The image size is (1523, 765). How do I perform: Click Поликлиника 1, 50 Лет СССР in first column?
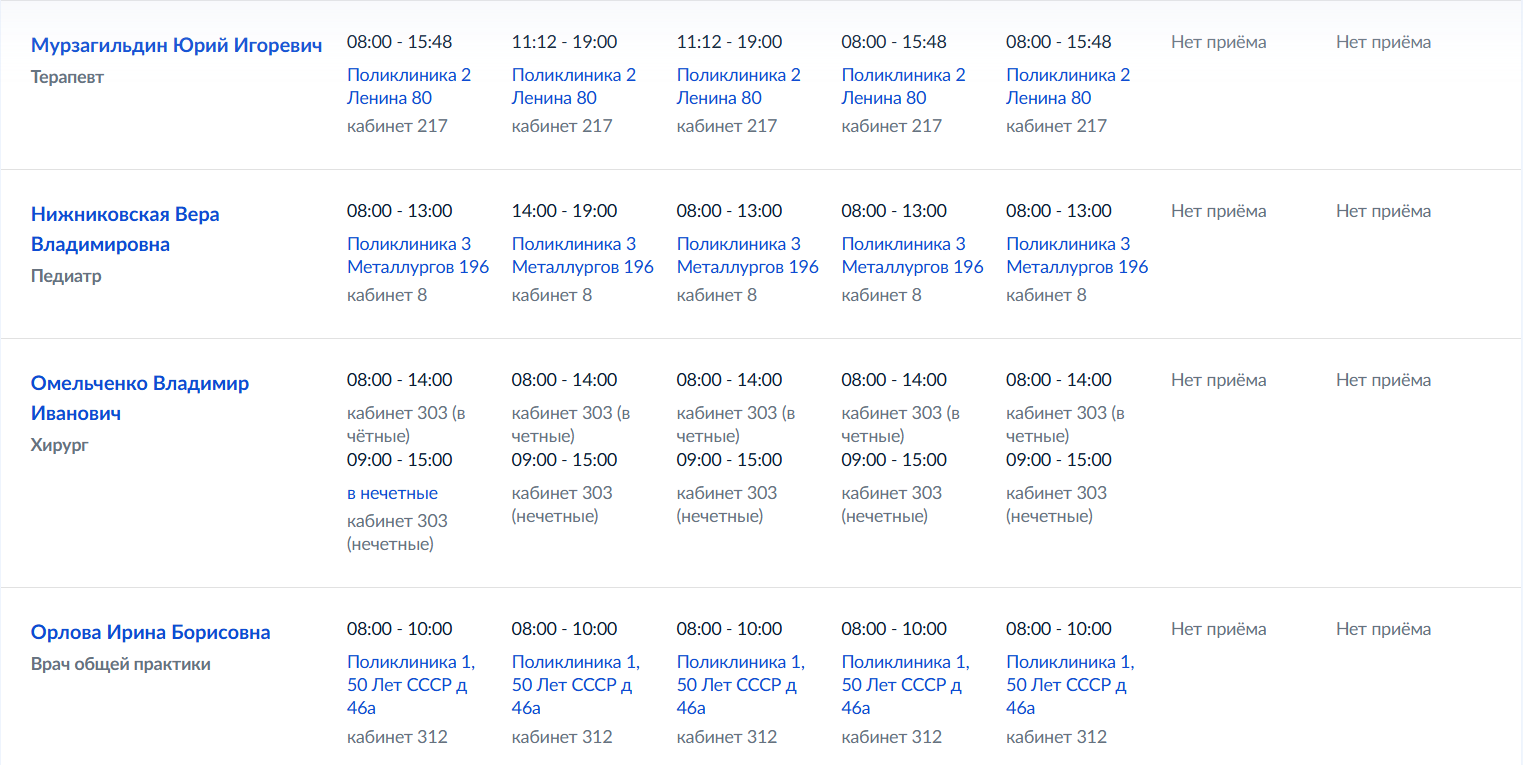tap(411, 685)
